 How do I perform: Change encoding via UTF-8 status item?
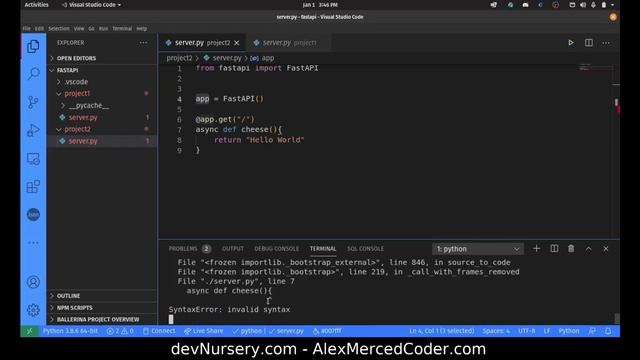pyautogui.click(x=527, y=331)
